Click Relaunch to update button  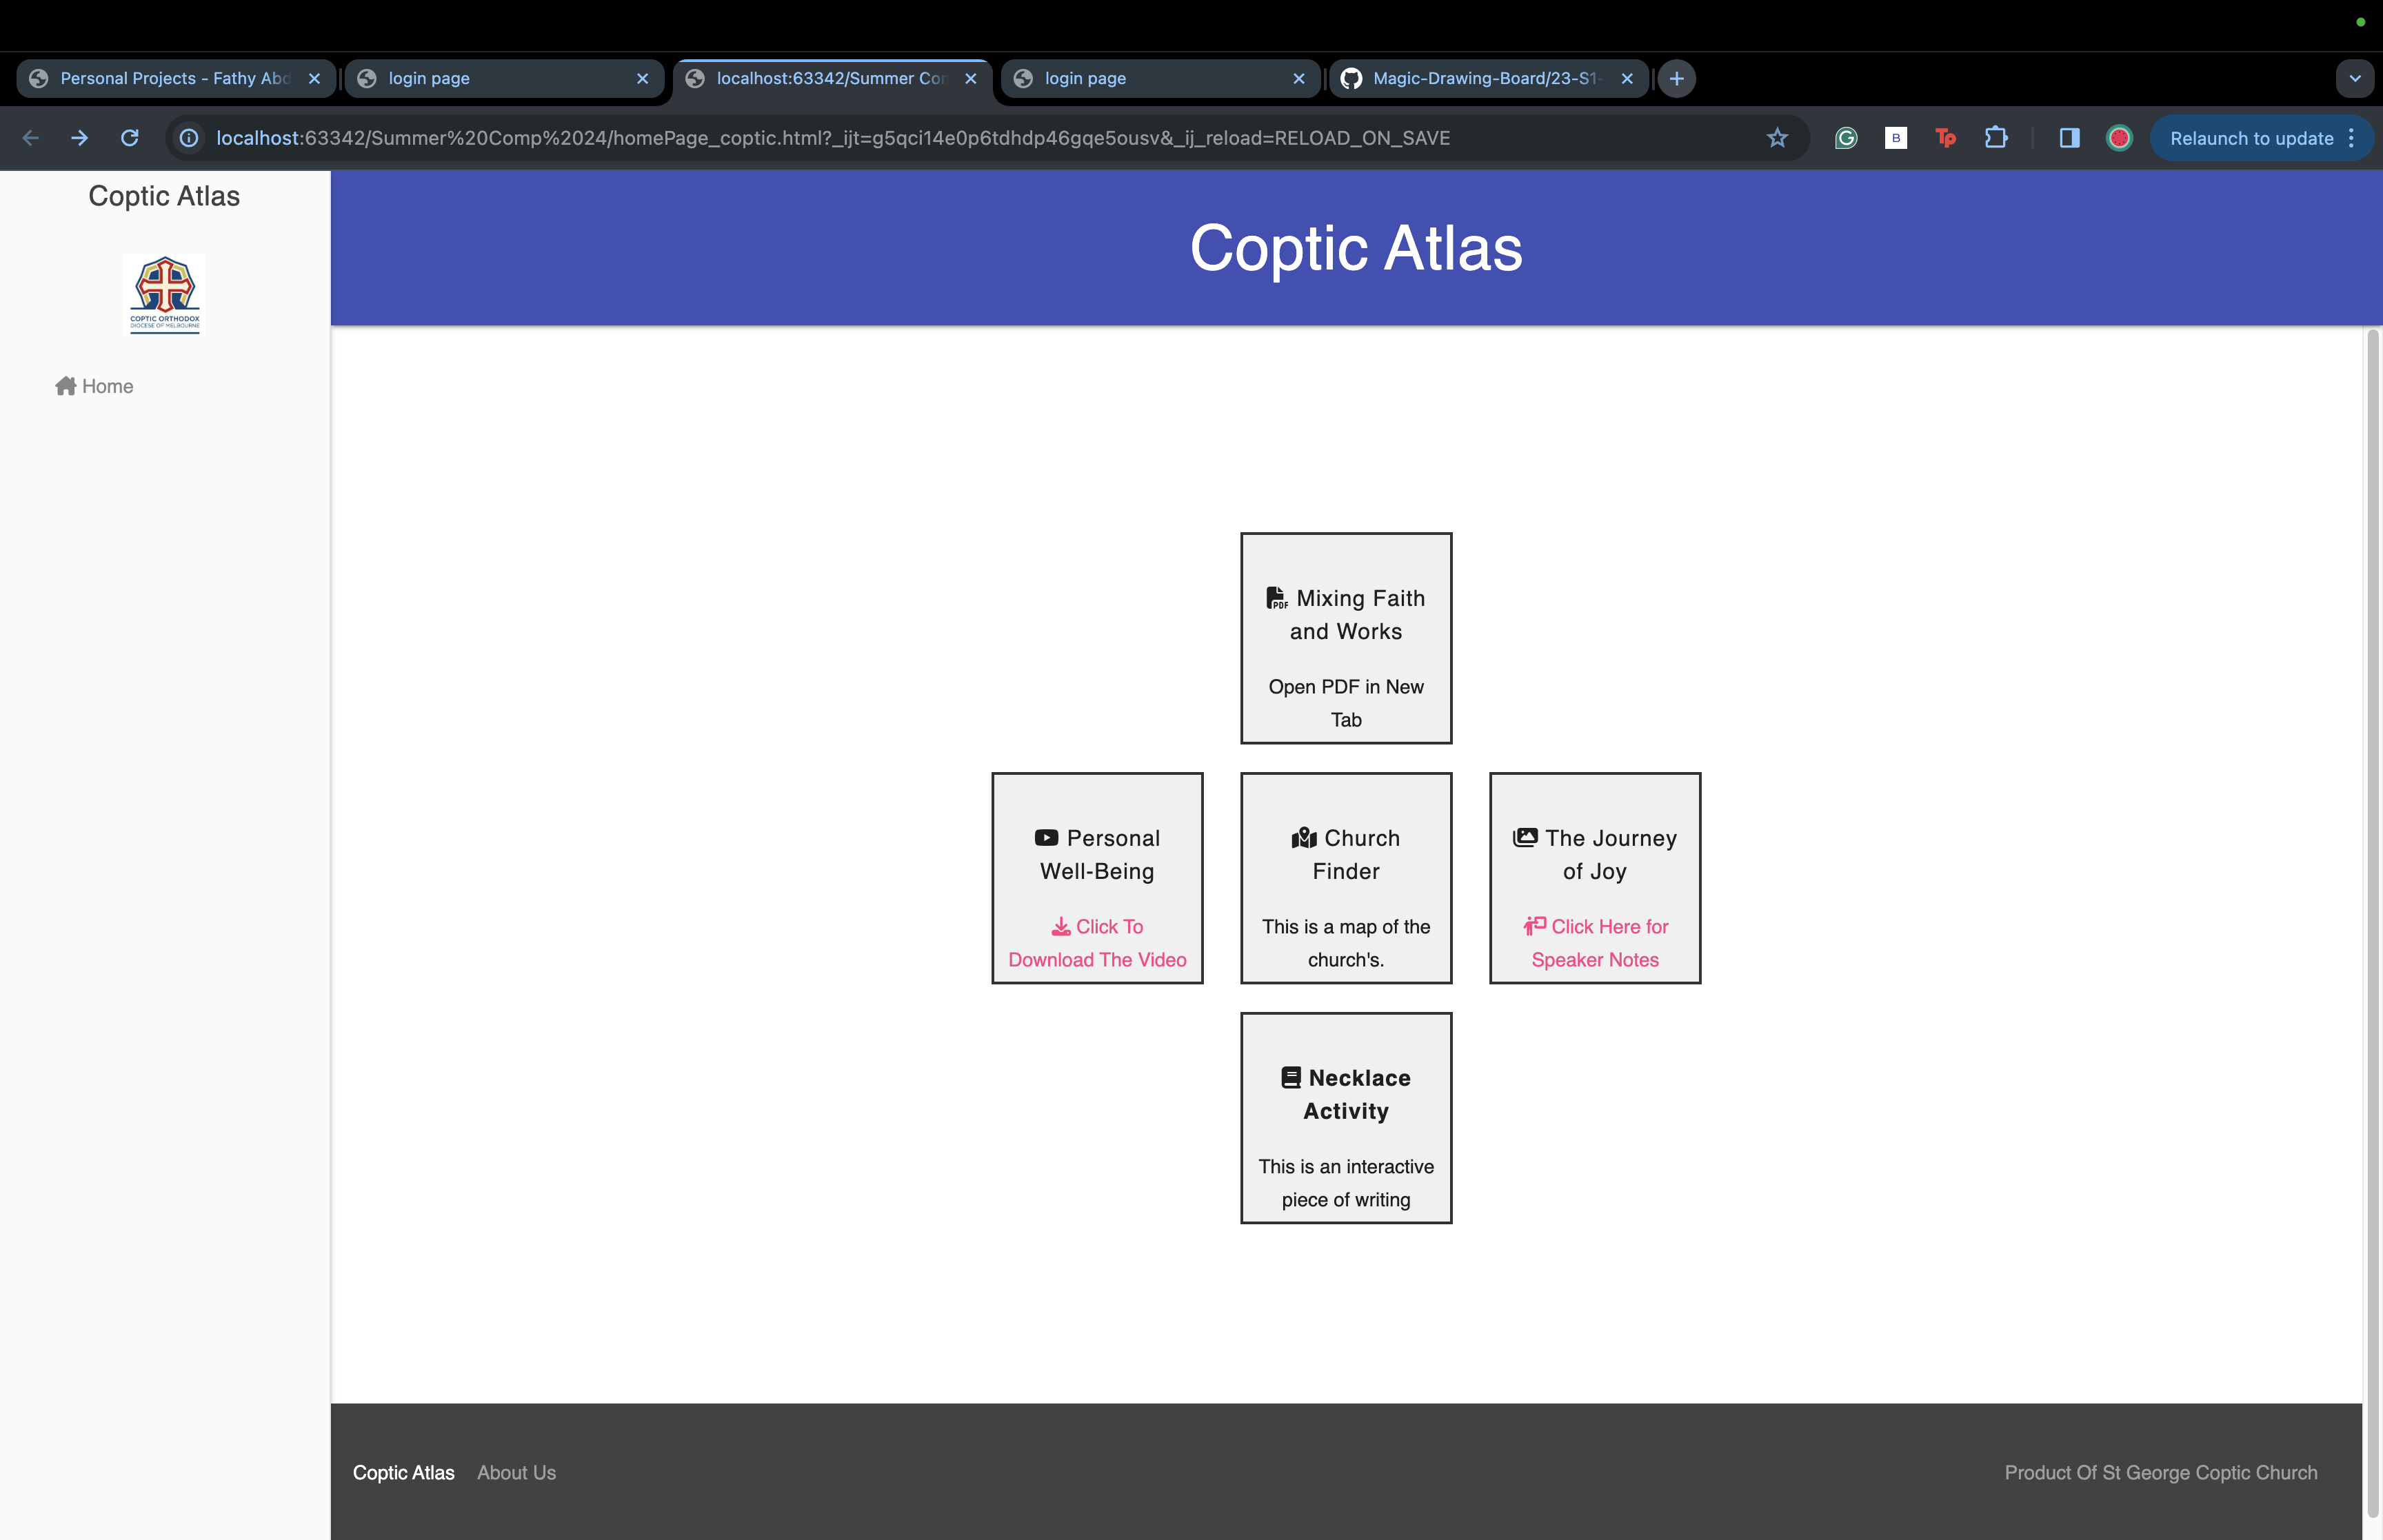[2251, 138]
